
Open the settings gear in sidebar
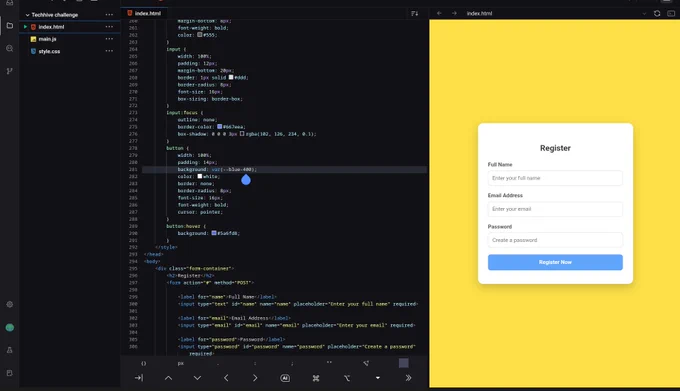10,304
